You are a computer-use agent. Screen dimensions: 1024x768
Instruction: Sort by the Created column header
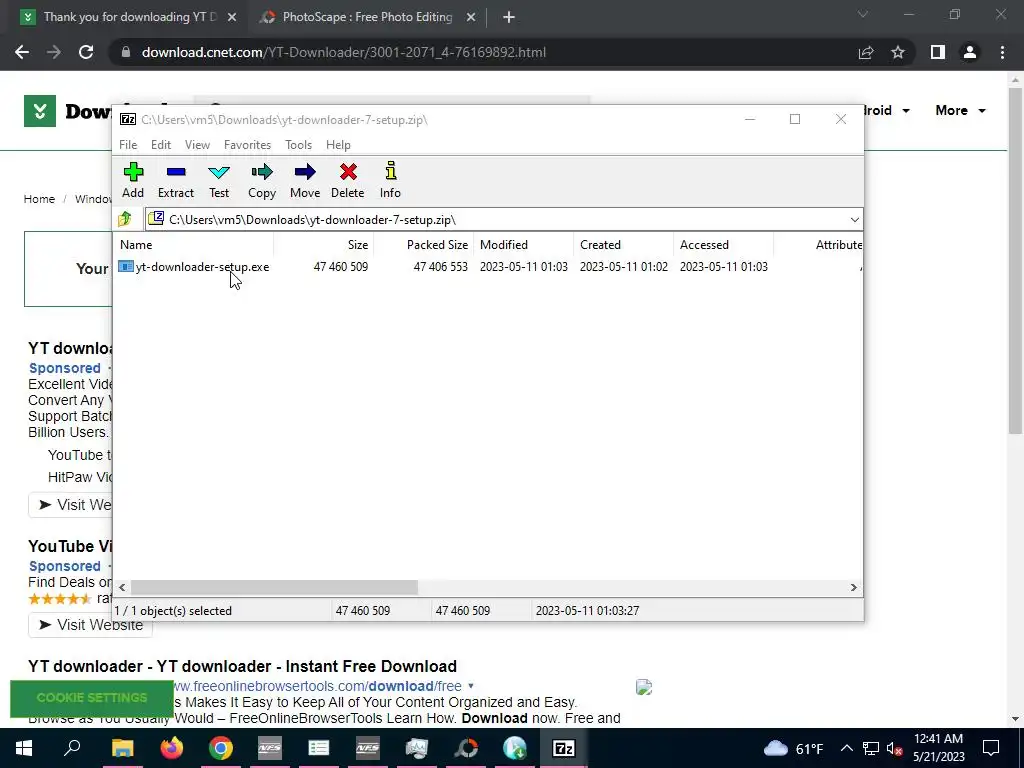pos(624,245)
